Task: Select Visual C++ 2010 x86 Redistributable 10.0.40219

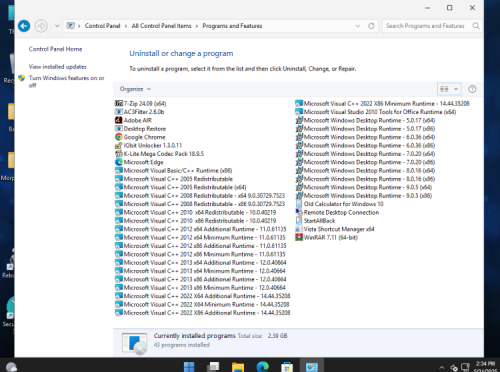Action: (196, 220)
